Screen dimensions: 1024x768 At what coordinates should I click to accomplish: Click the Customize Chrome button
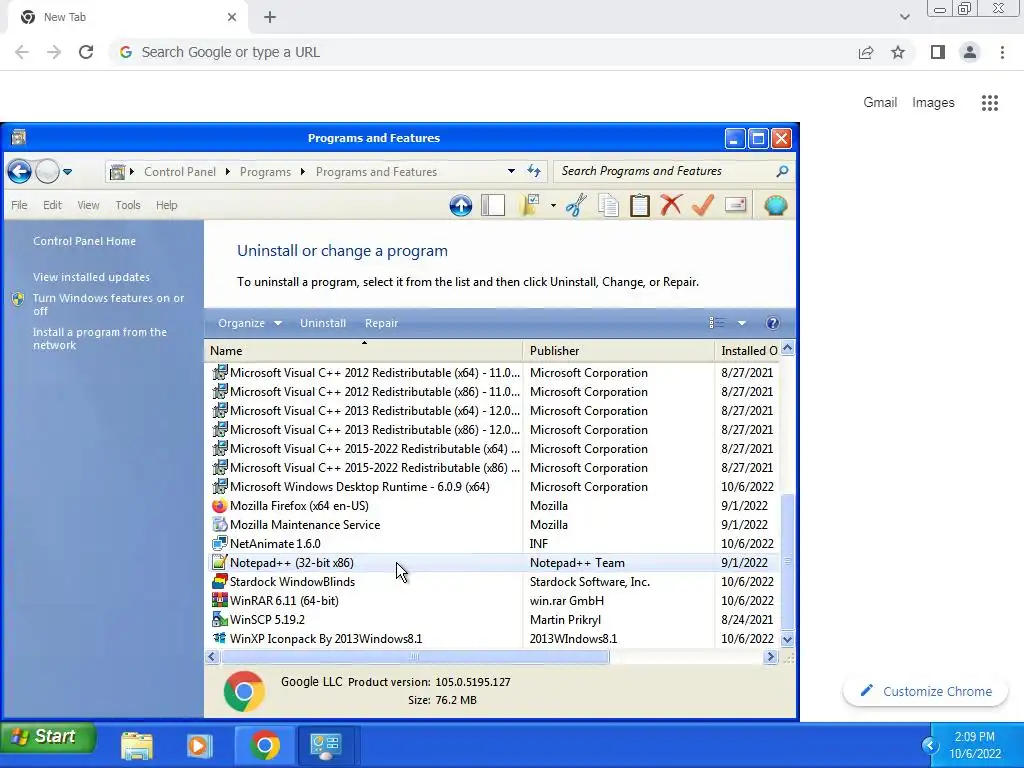point(925,691)
